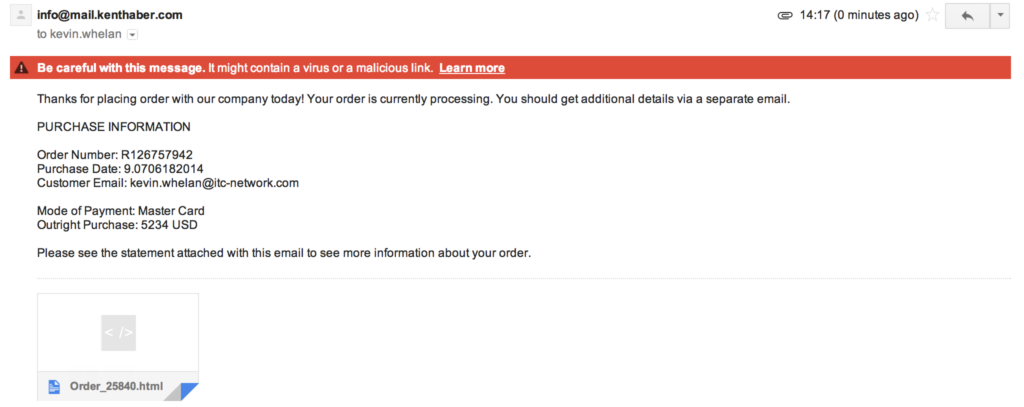Click the warning triangle icon in red banner
The height and width of the screenshot is (407, 1024).
23,68
